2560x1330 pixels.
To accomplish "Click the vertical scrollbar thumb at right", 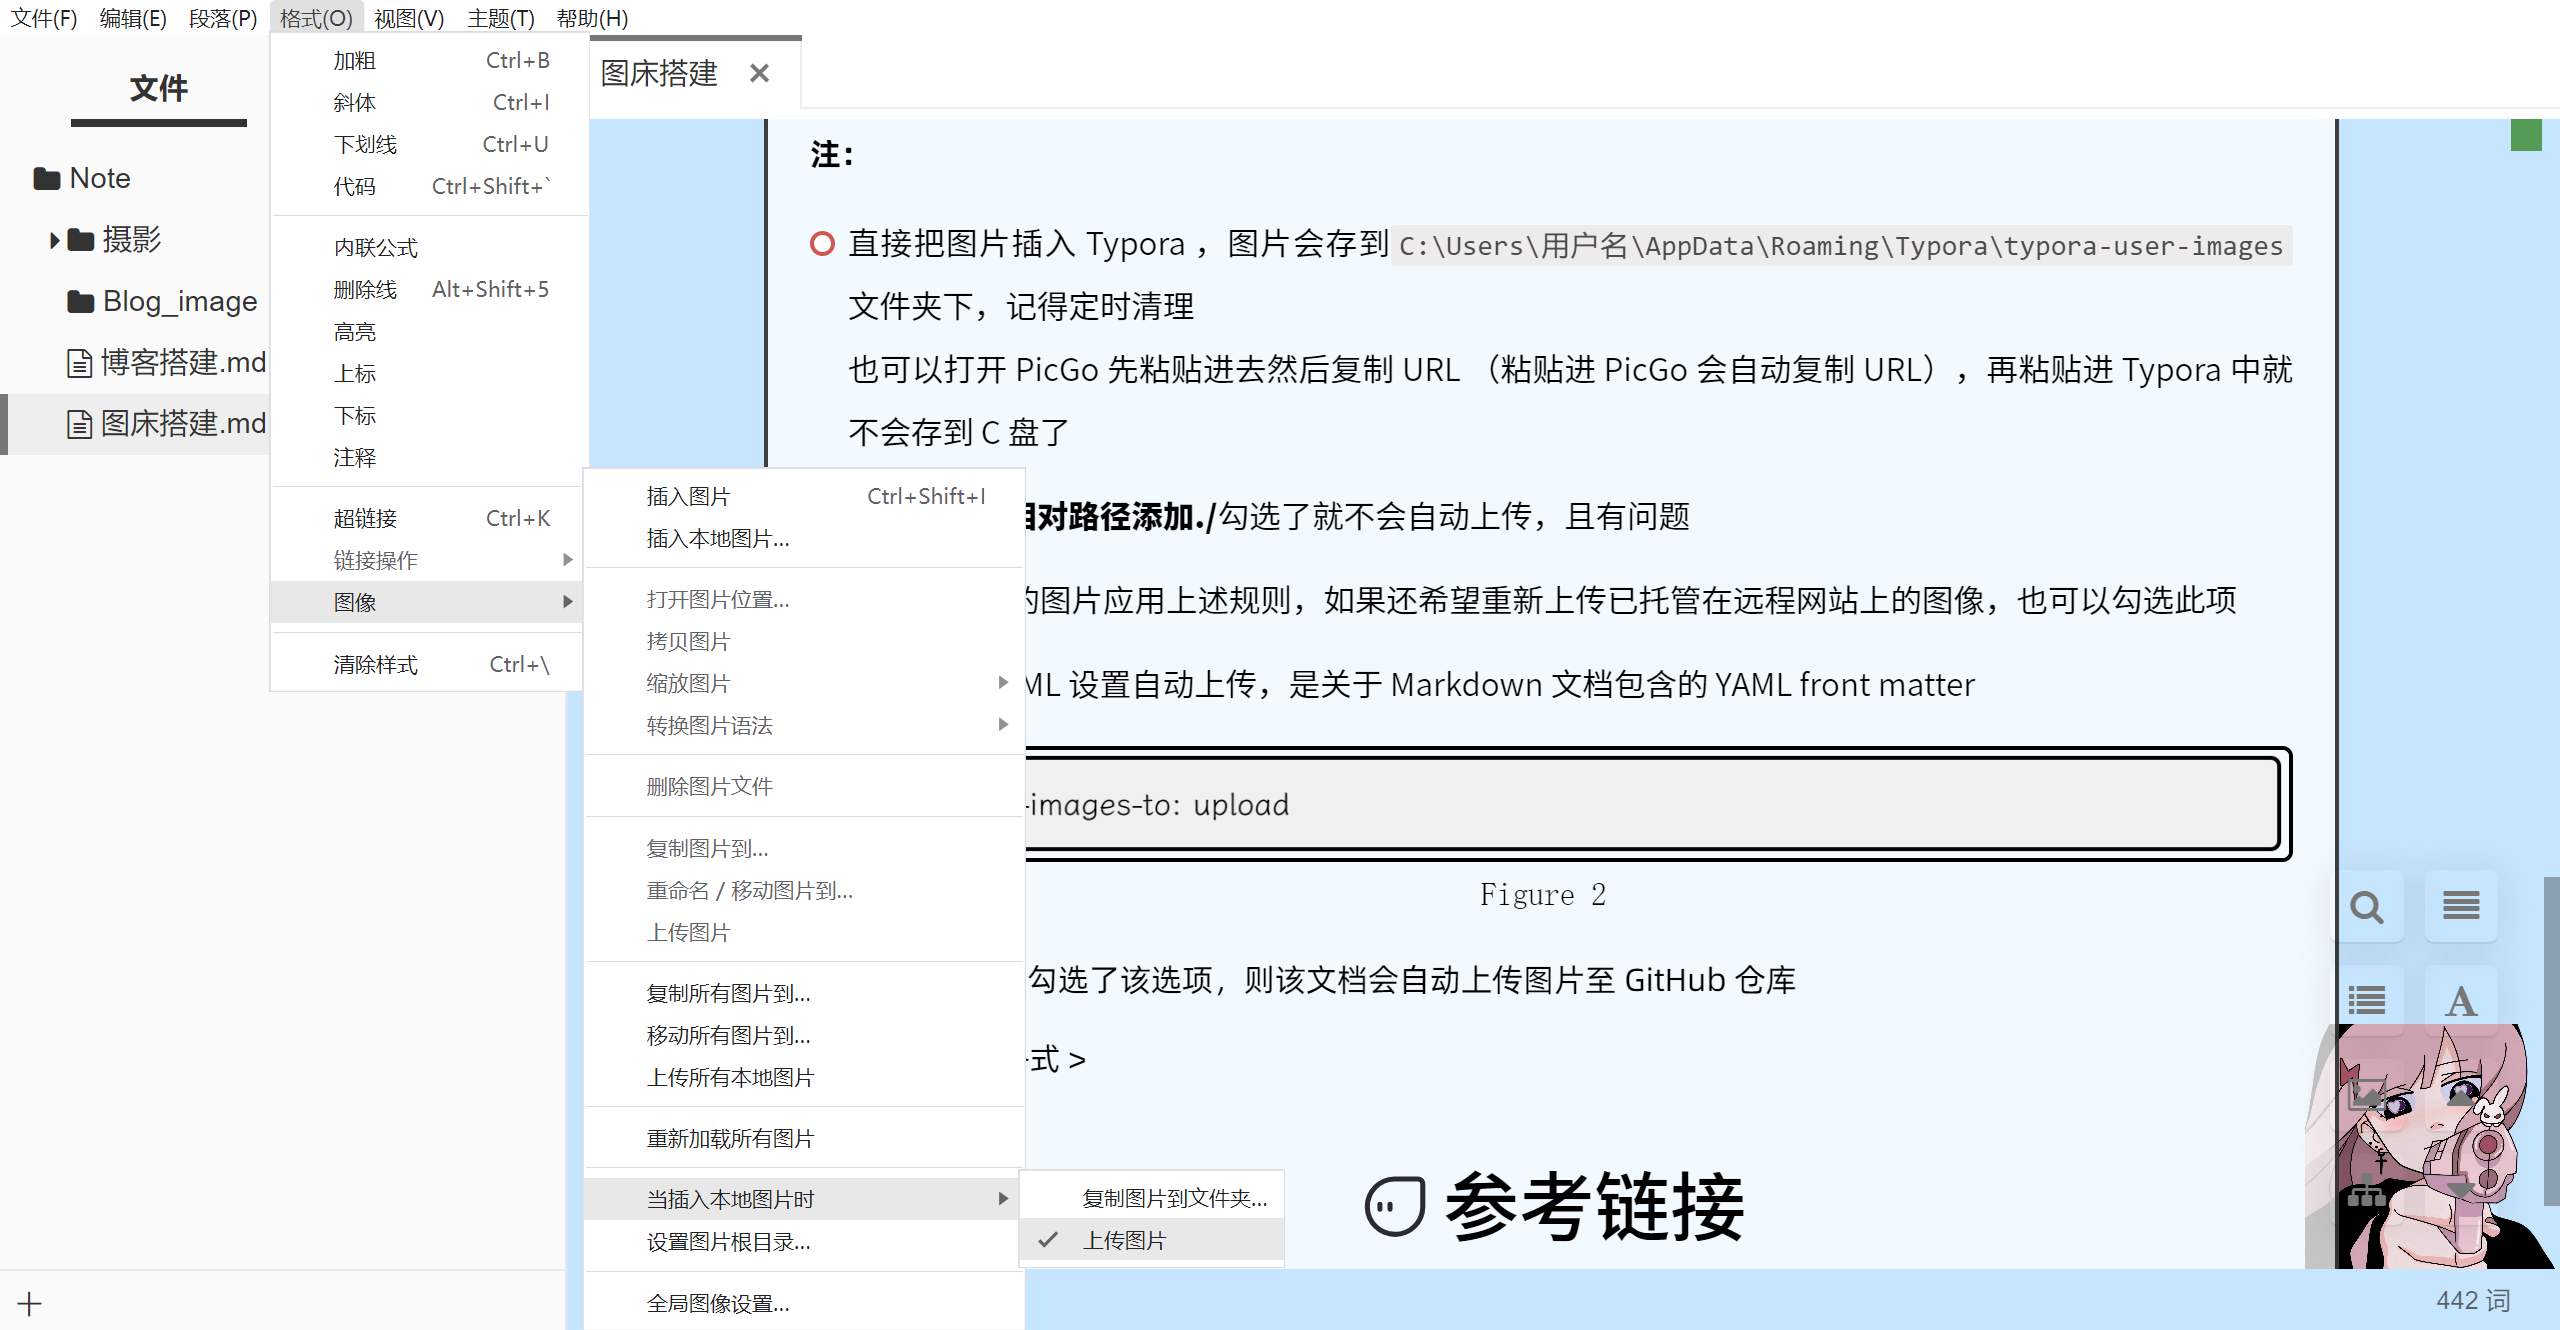I will (2551, 1040).
